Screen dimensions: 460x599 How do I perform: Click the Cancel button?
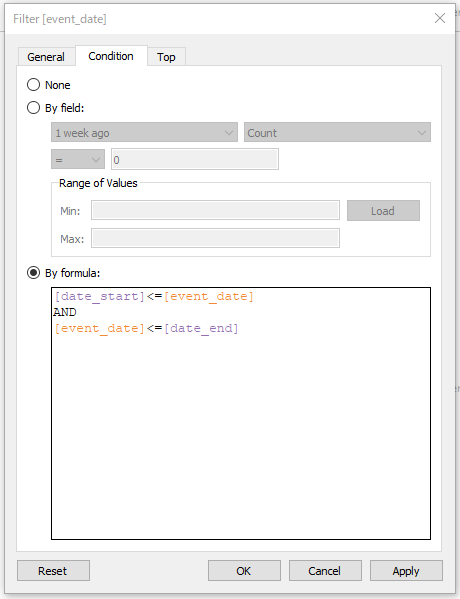(x=325, y=571)
